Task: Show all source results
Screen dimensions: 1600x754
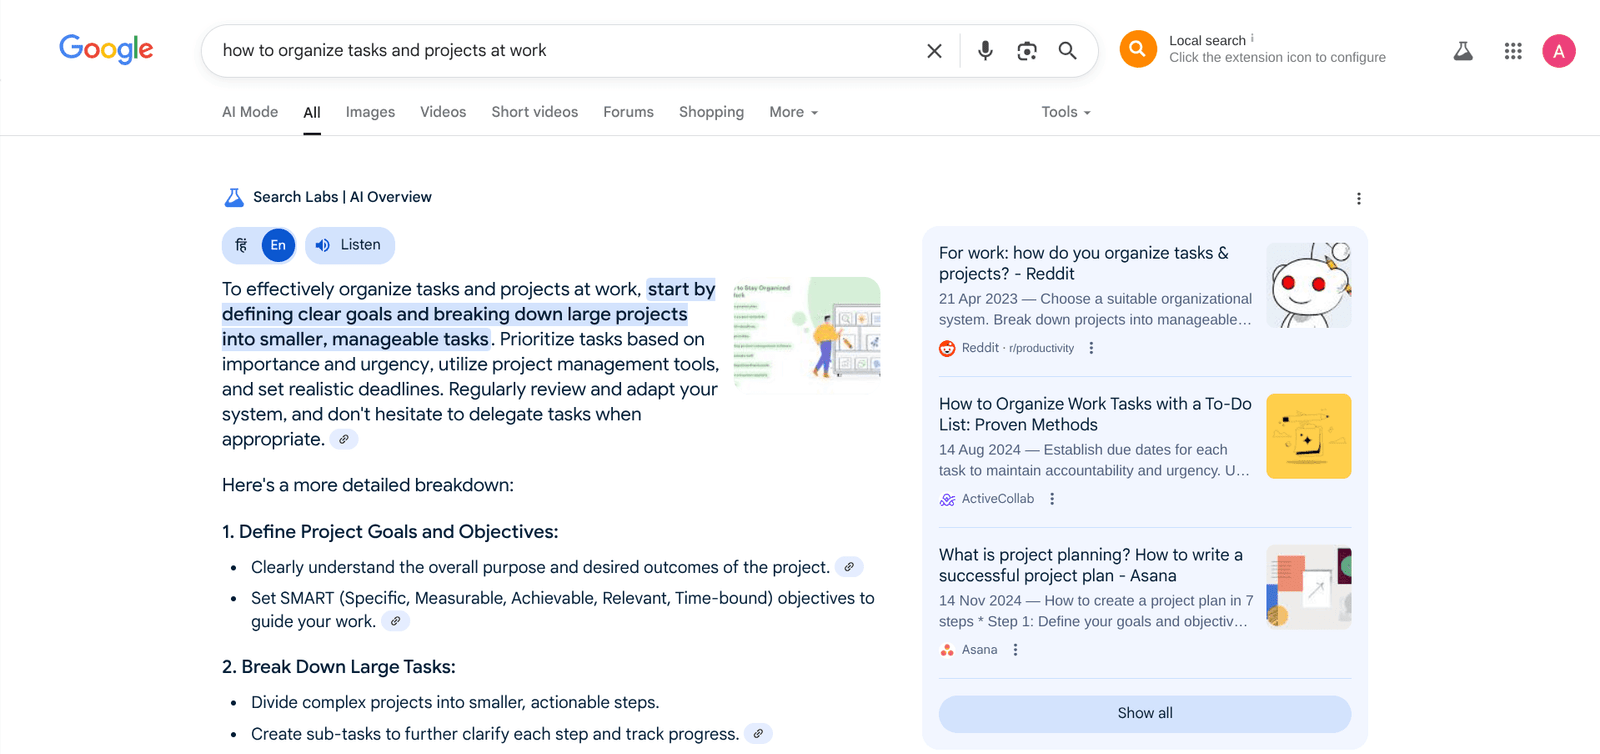Action: pos(1145,713)
